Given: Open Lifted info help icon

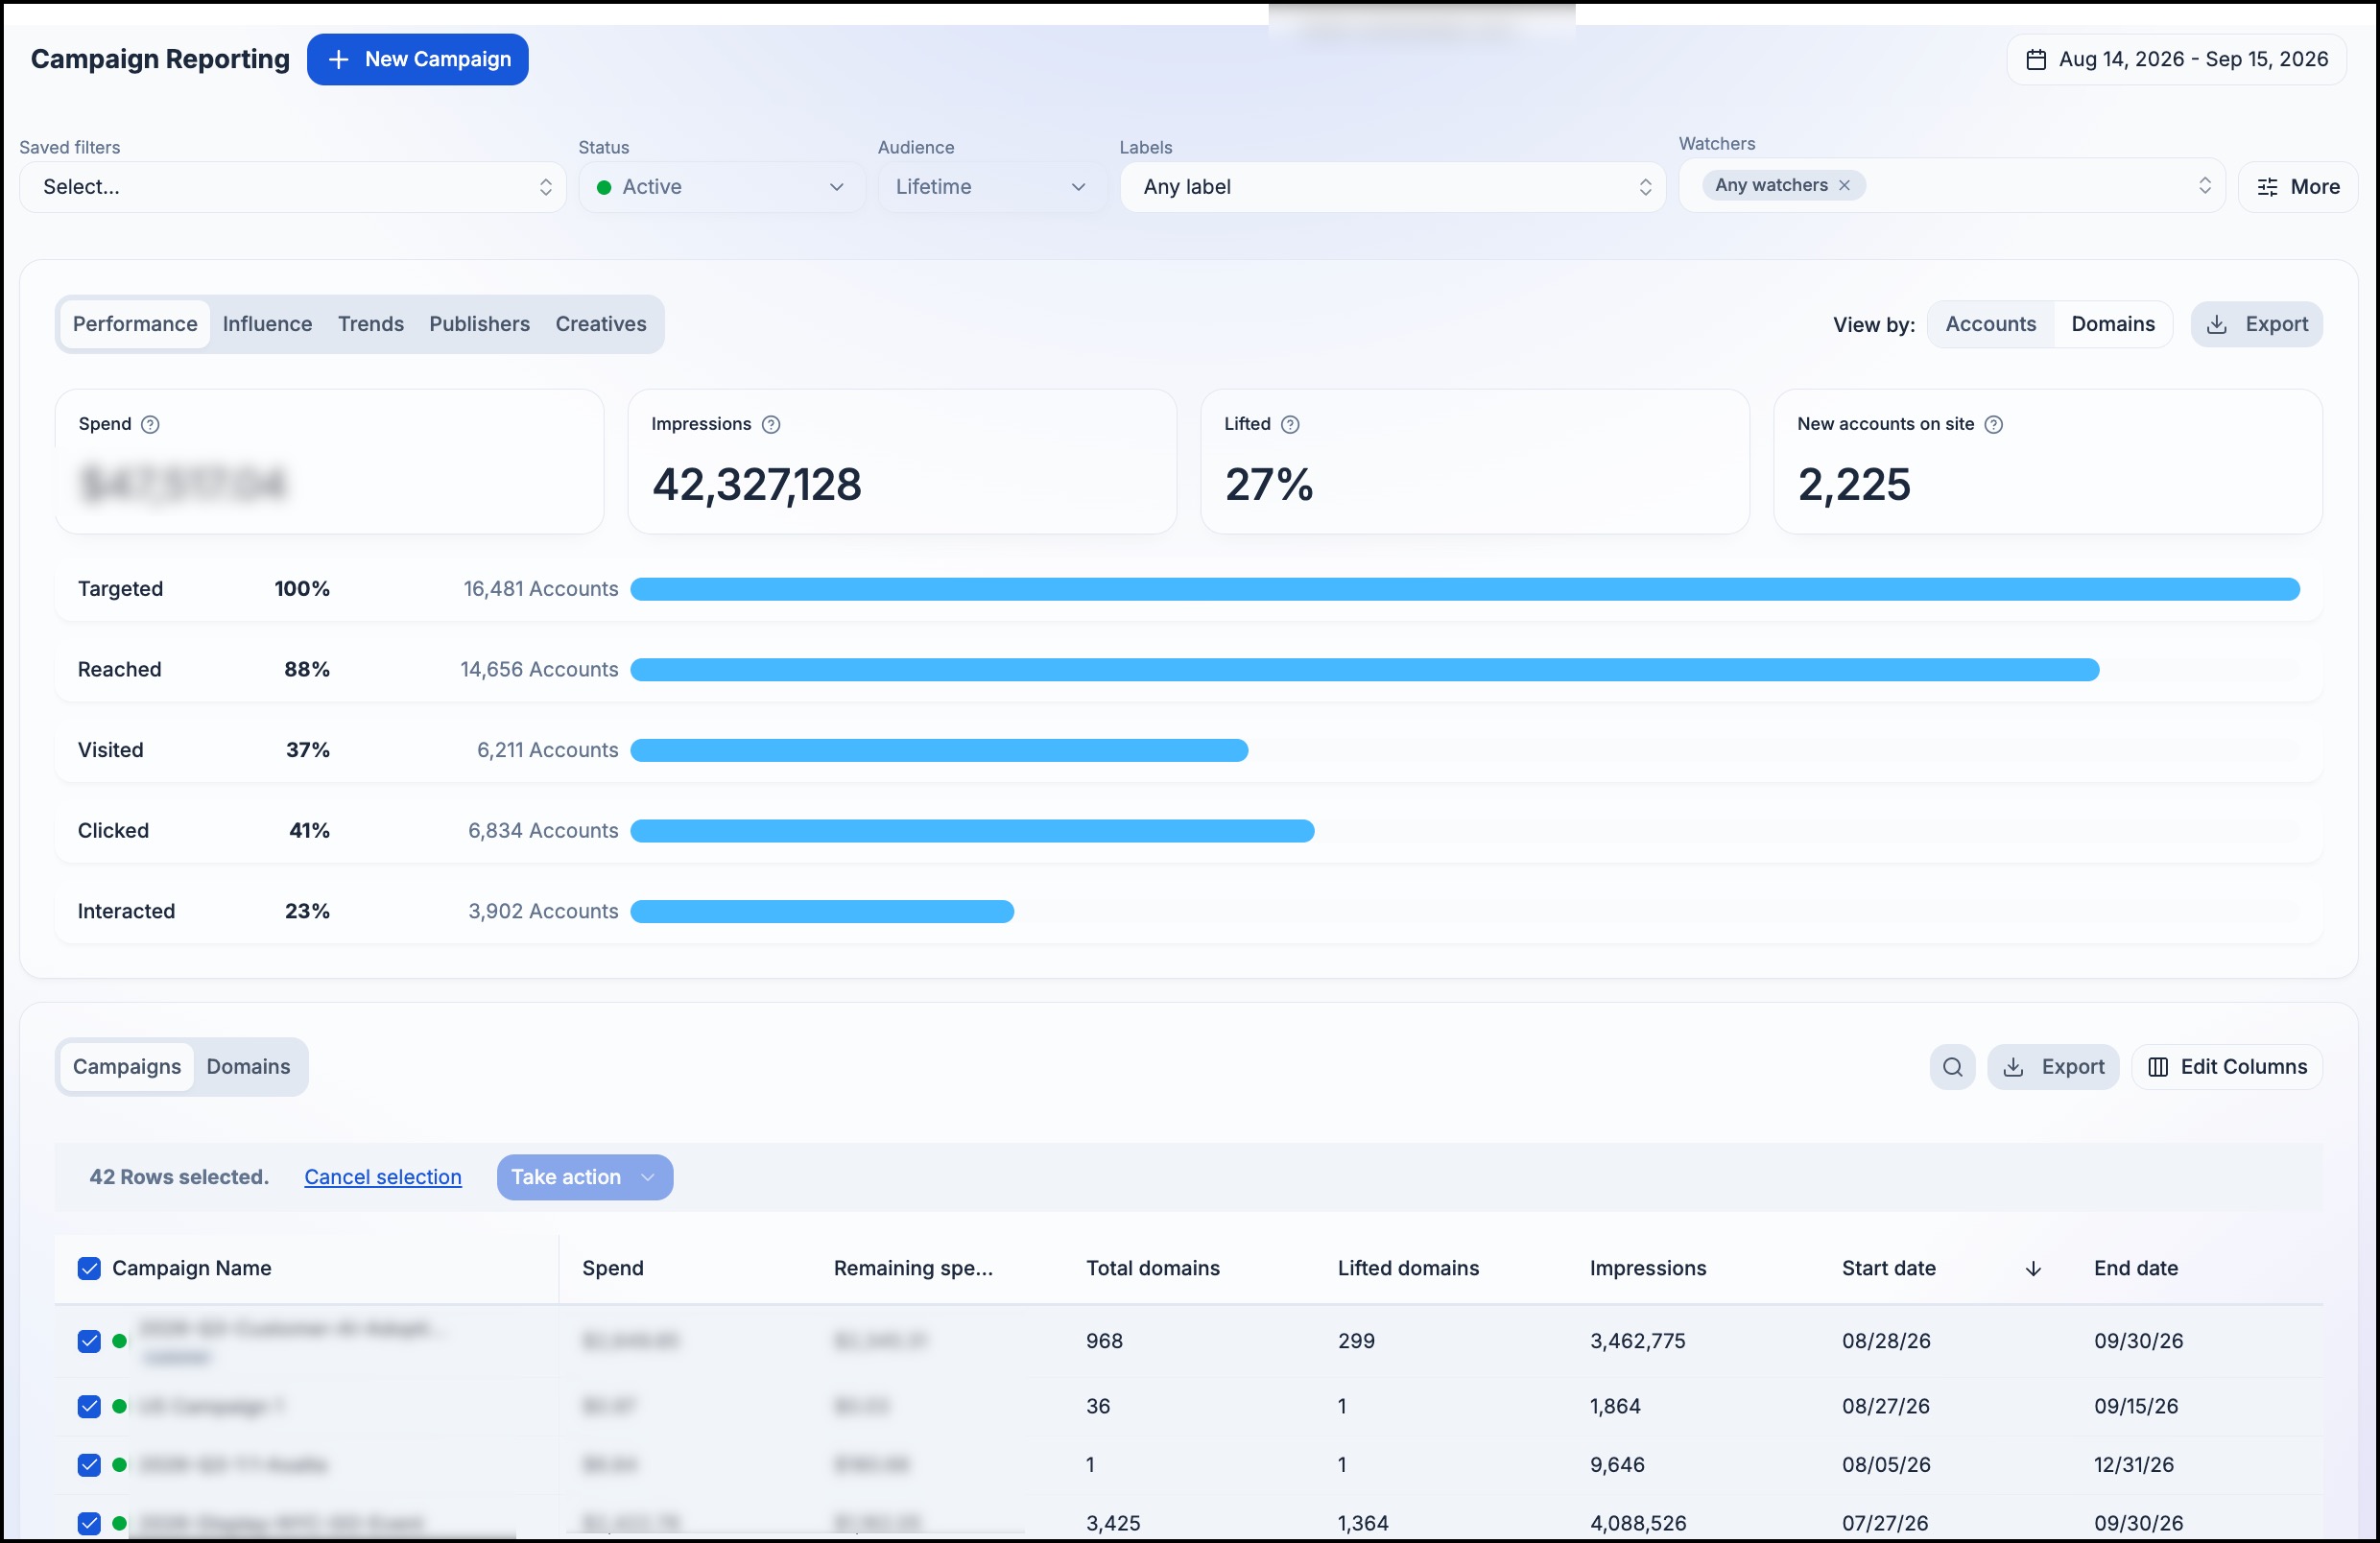Looking at the screenshot, I should (1290, 424).
